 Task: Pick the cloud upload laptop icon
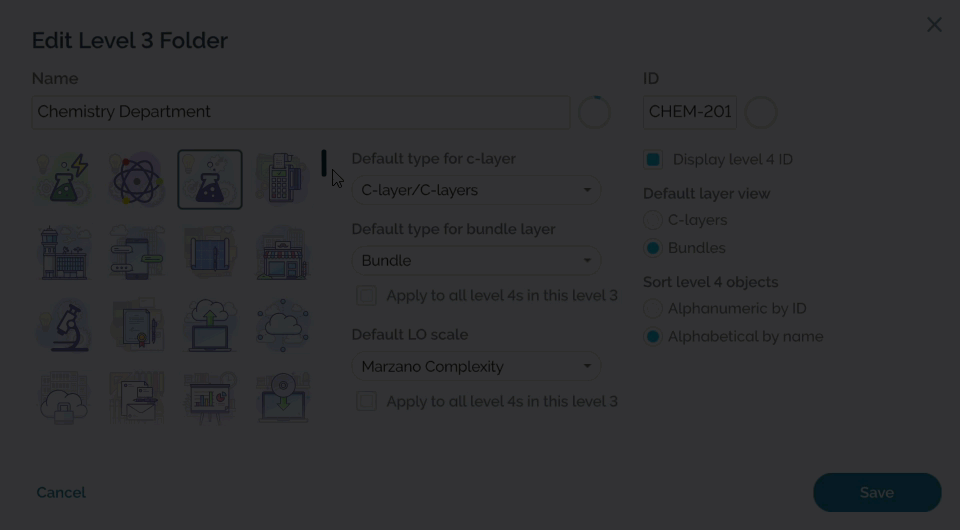pos(210,325)
